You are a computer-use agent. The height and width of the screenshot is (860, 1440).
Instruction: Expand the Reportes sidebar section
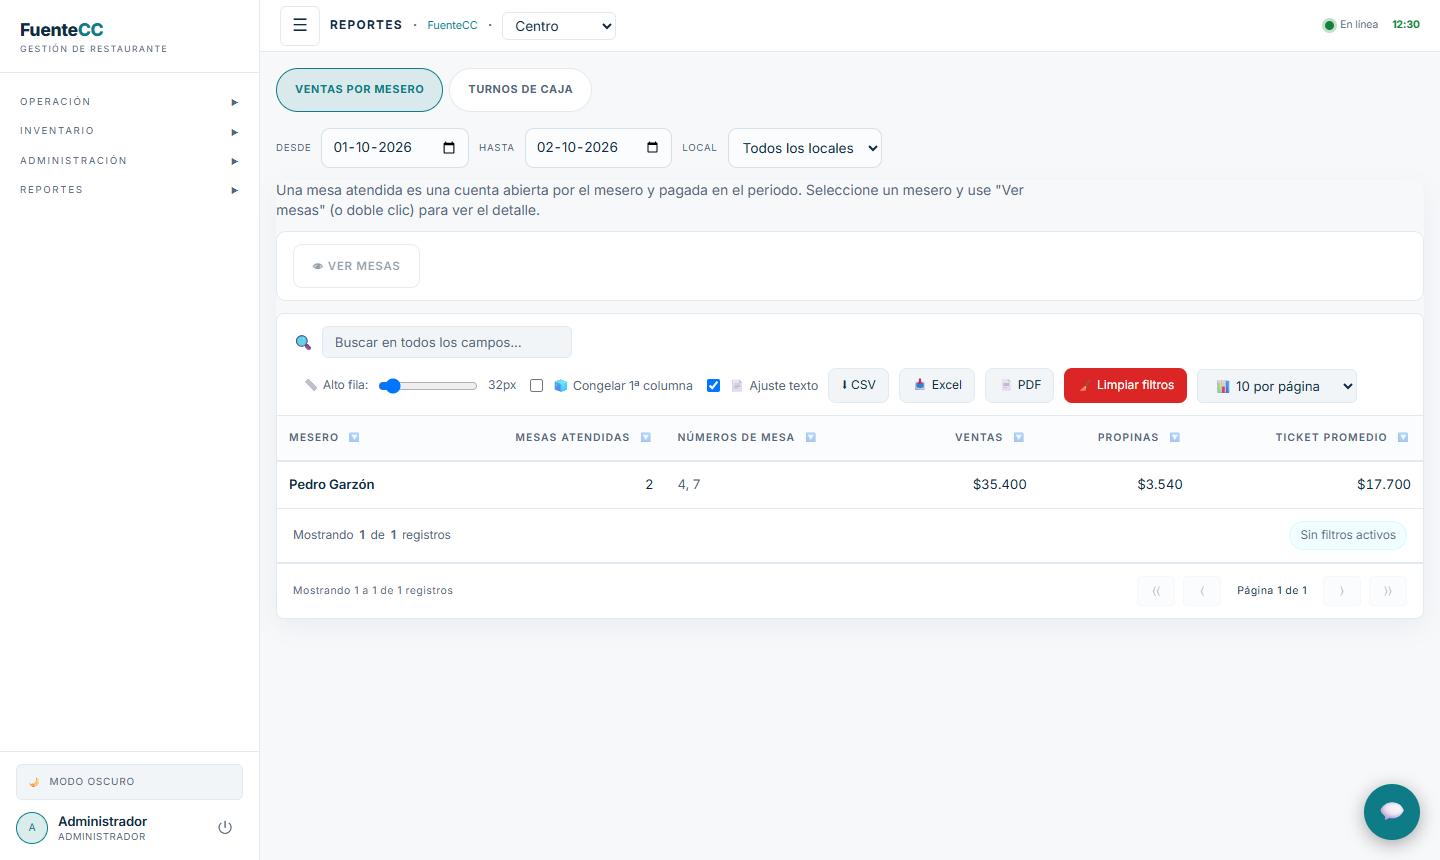click(129, 190)
